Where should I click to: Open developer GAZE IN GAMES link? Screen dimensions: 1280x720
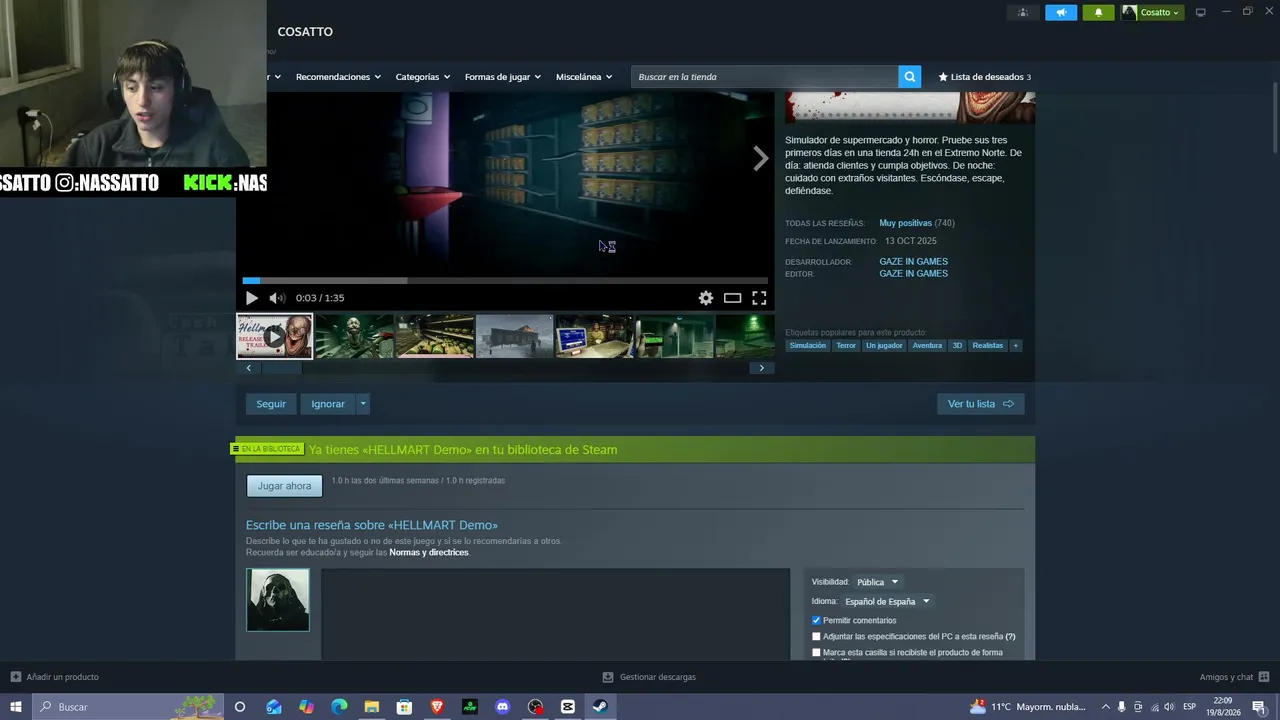pos(913,262)
